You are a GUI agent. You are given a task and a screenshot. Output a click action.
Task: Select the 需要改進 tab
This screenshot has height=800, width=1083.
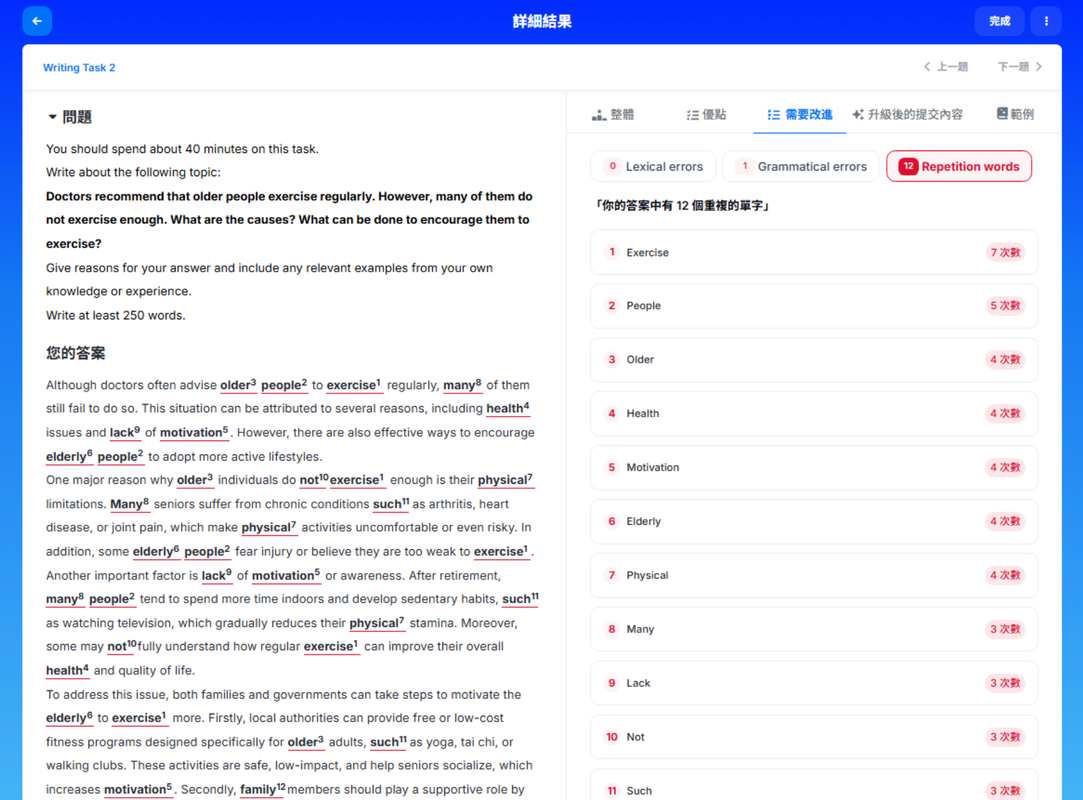(799, 115)
